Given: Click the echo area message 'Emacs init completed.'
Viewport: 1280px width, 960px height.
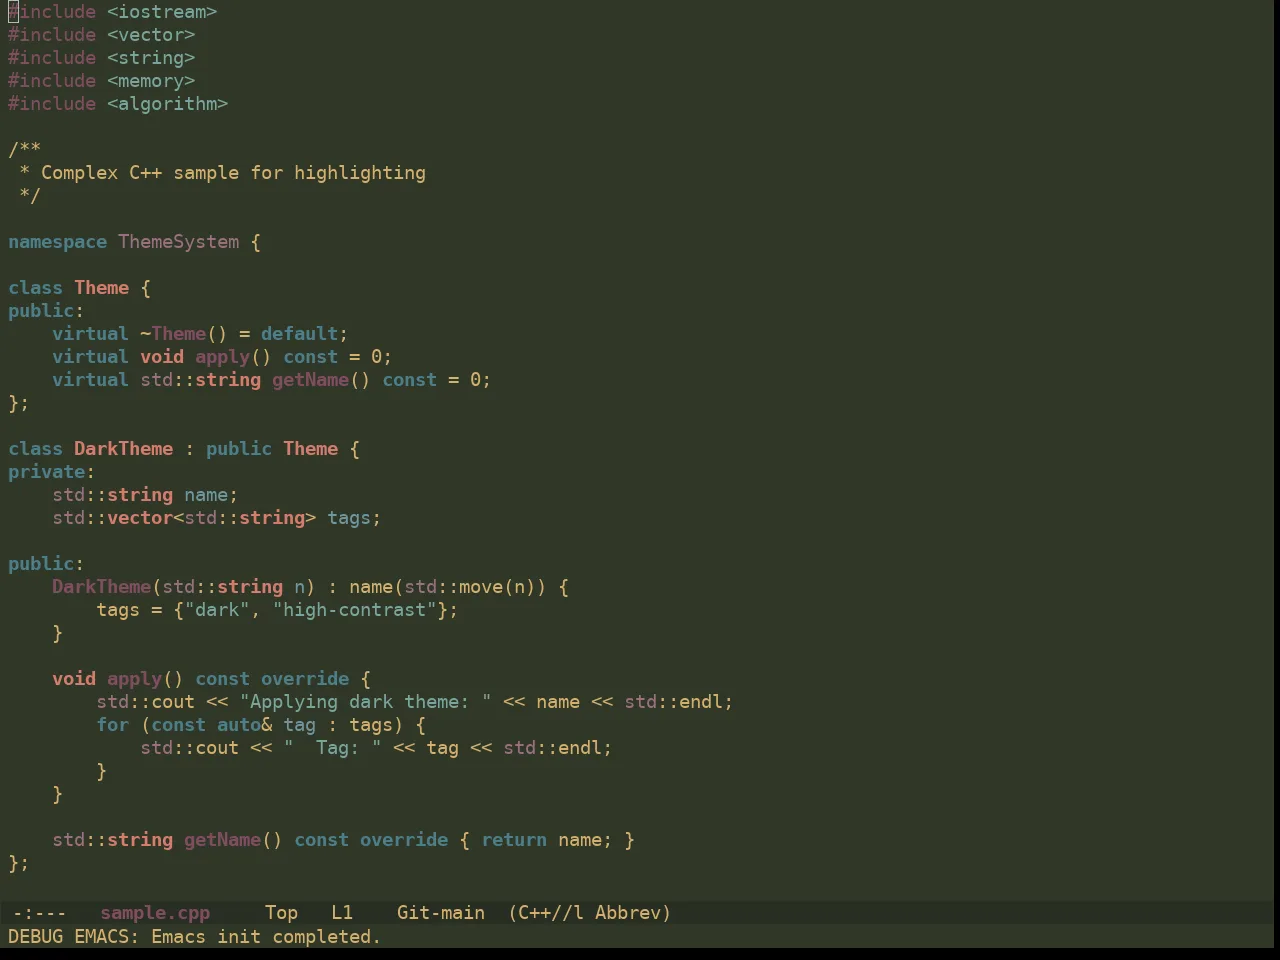Looking at the screenshot, I should tap(266, 937).
